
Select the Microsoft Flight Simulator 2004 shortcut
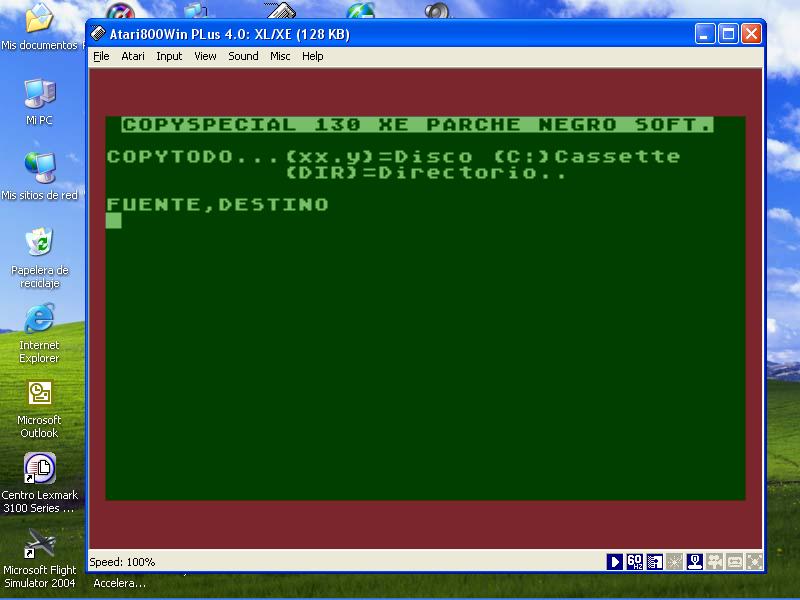pyautogui.click(x=39, y=558)
